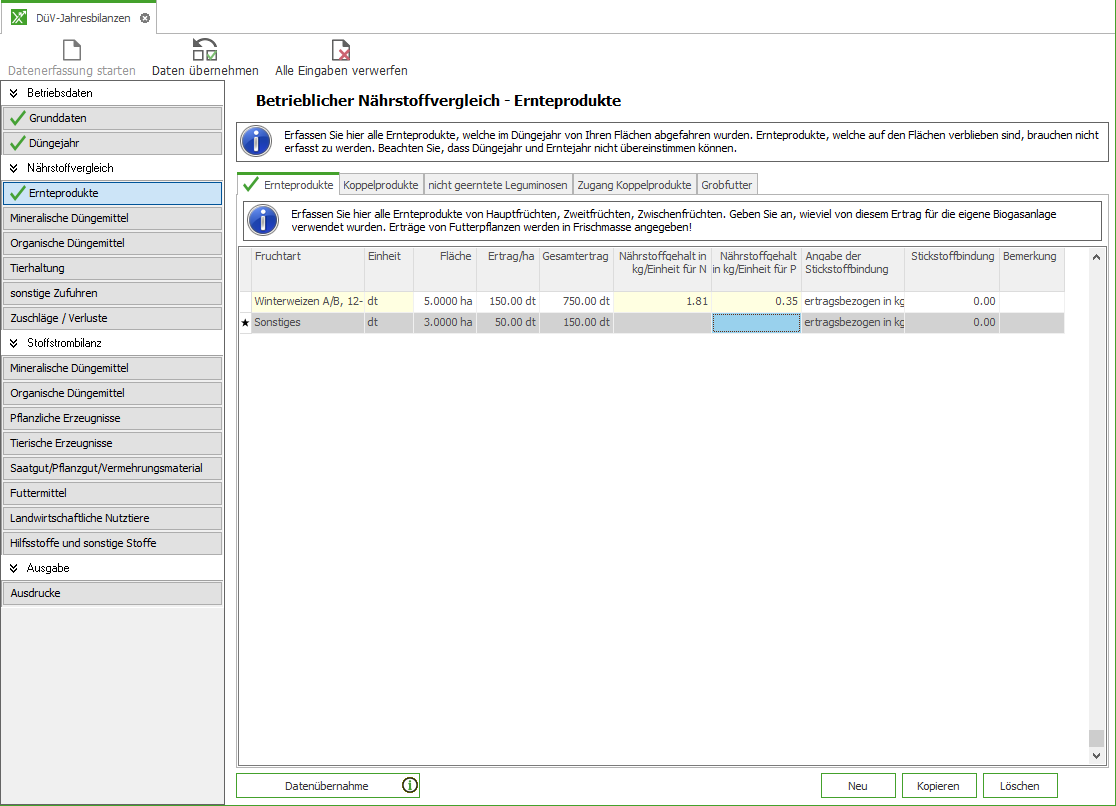Image resolution: width=1116 pixels, height=806 pixels.
Task: Click info icon next to Datenübernahme button
Action: coord(409,786)
